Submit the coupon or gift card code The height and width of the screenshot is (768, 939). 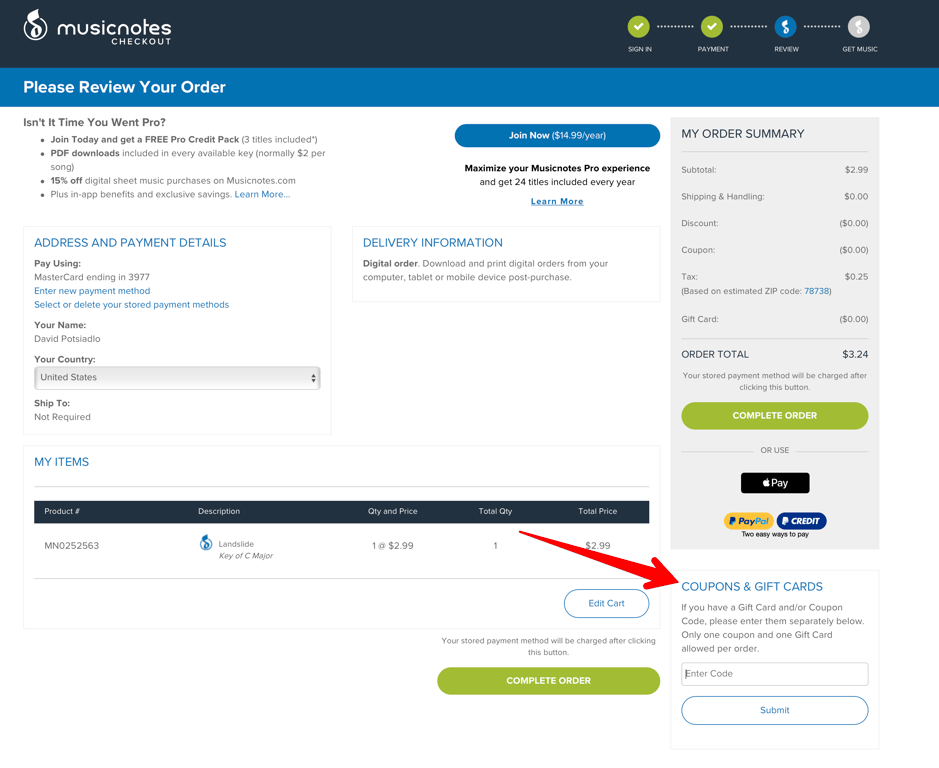click(x=774, y=710)
